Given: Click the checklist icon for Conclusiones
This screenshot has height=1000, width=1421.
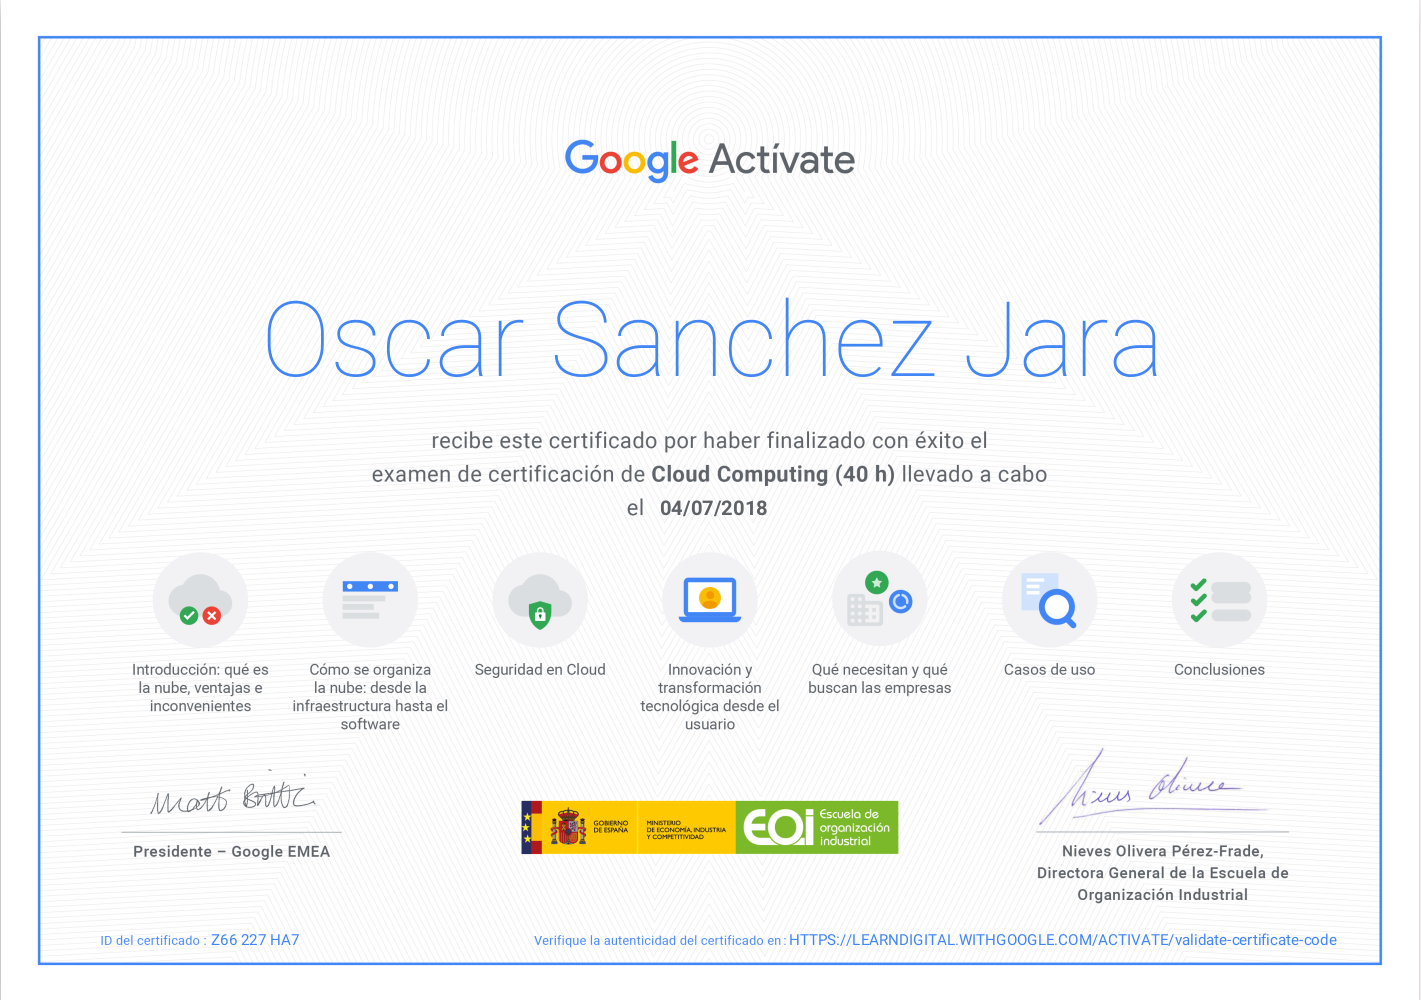Looking at the screenshot, I should pos(1220,600).
